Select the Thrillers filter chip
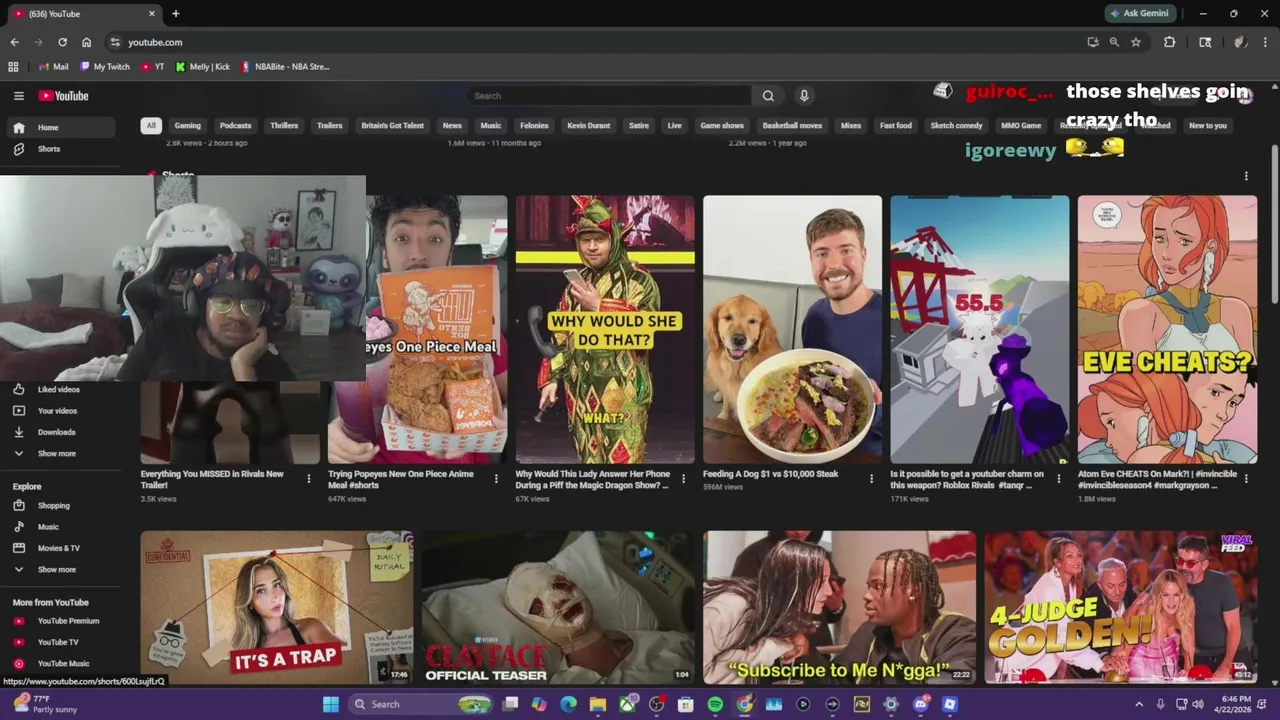 (x=284, y=126)
